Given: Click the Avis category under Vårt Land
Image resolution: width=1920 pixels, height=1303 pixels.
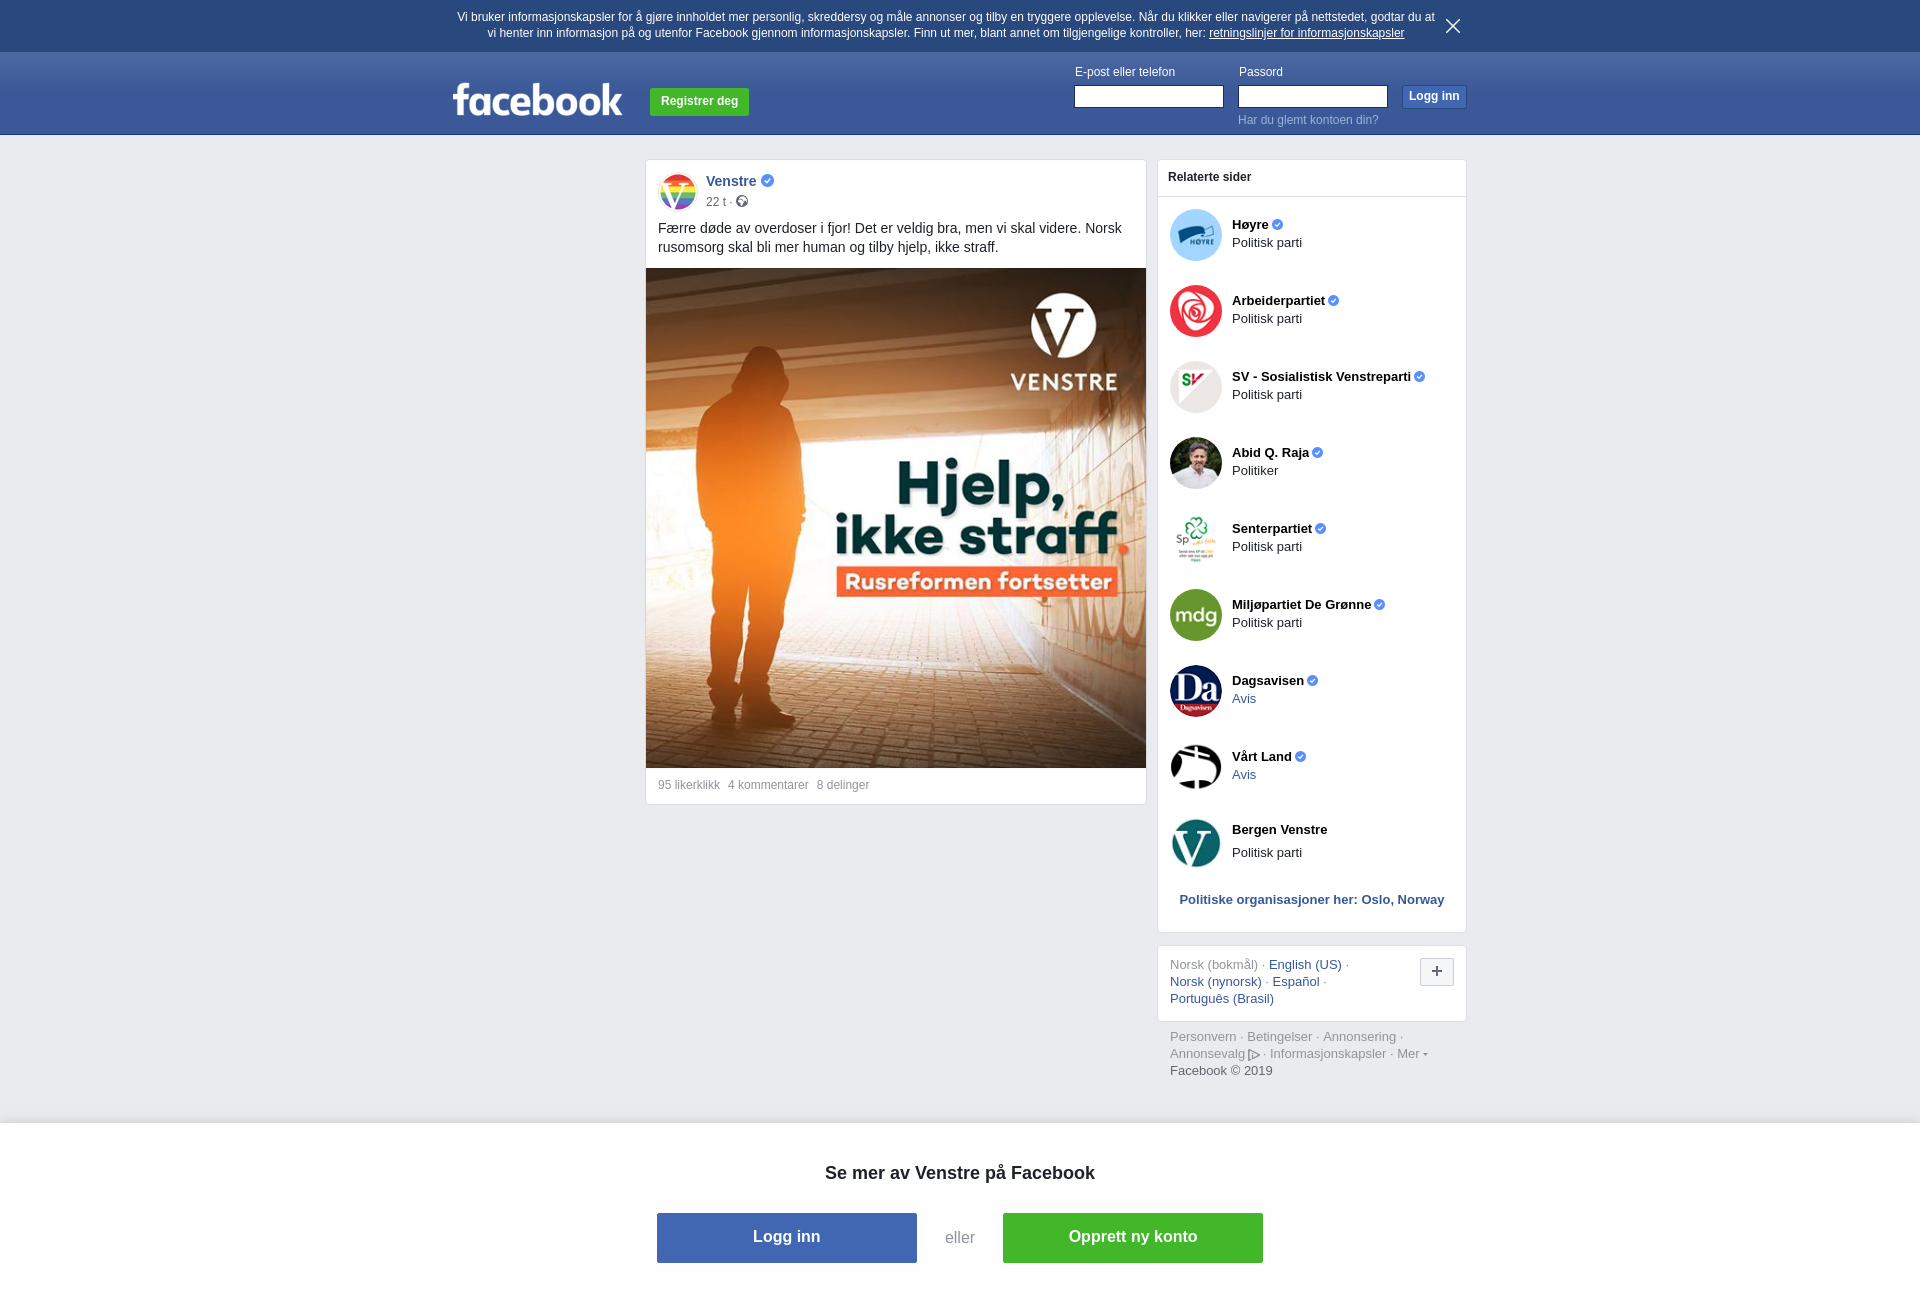Looking at the screenshot, I should tap(1244, 775).
